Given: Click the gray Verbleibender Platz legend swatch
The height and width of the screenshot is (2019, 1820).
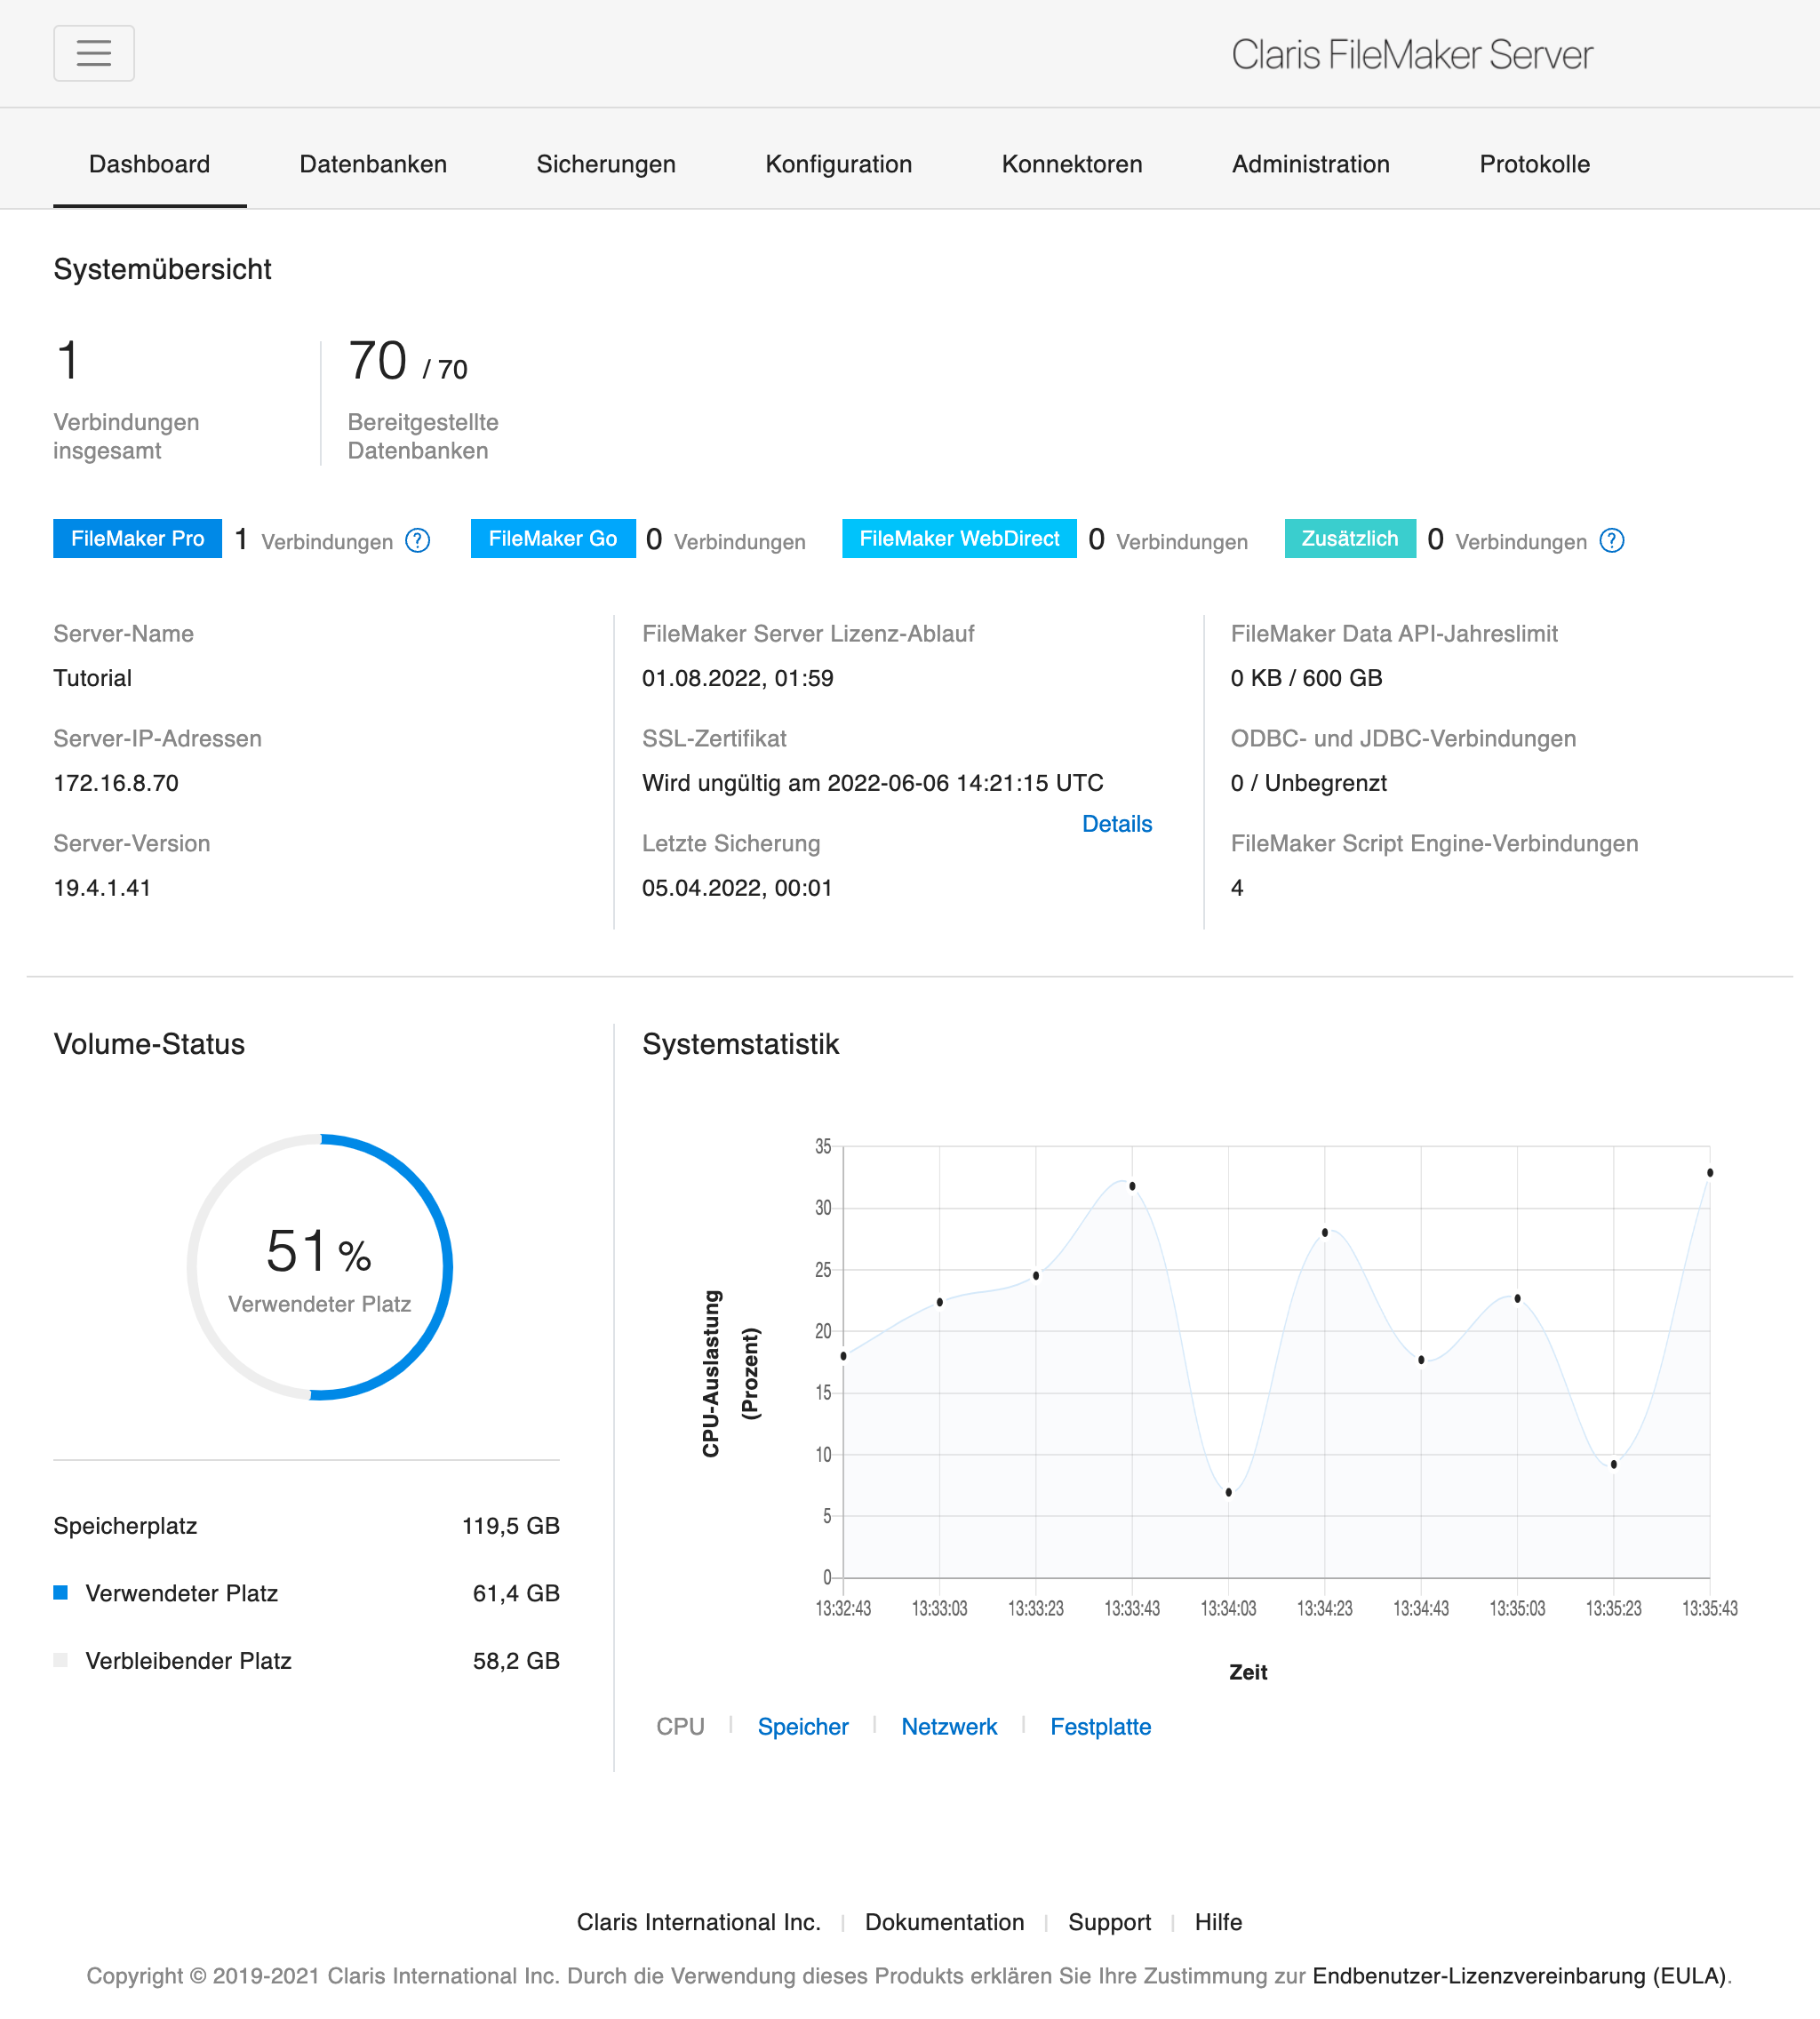Looking at the screenshot, I should coord(61,1660).
